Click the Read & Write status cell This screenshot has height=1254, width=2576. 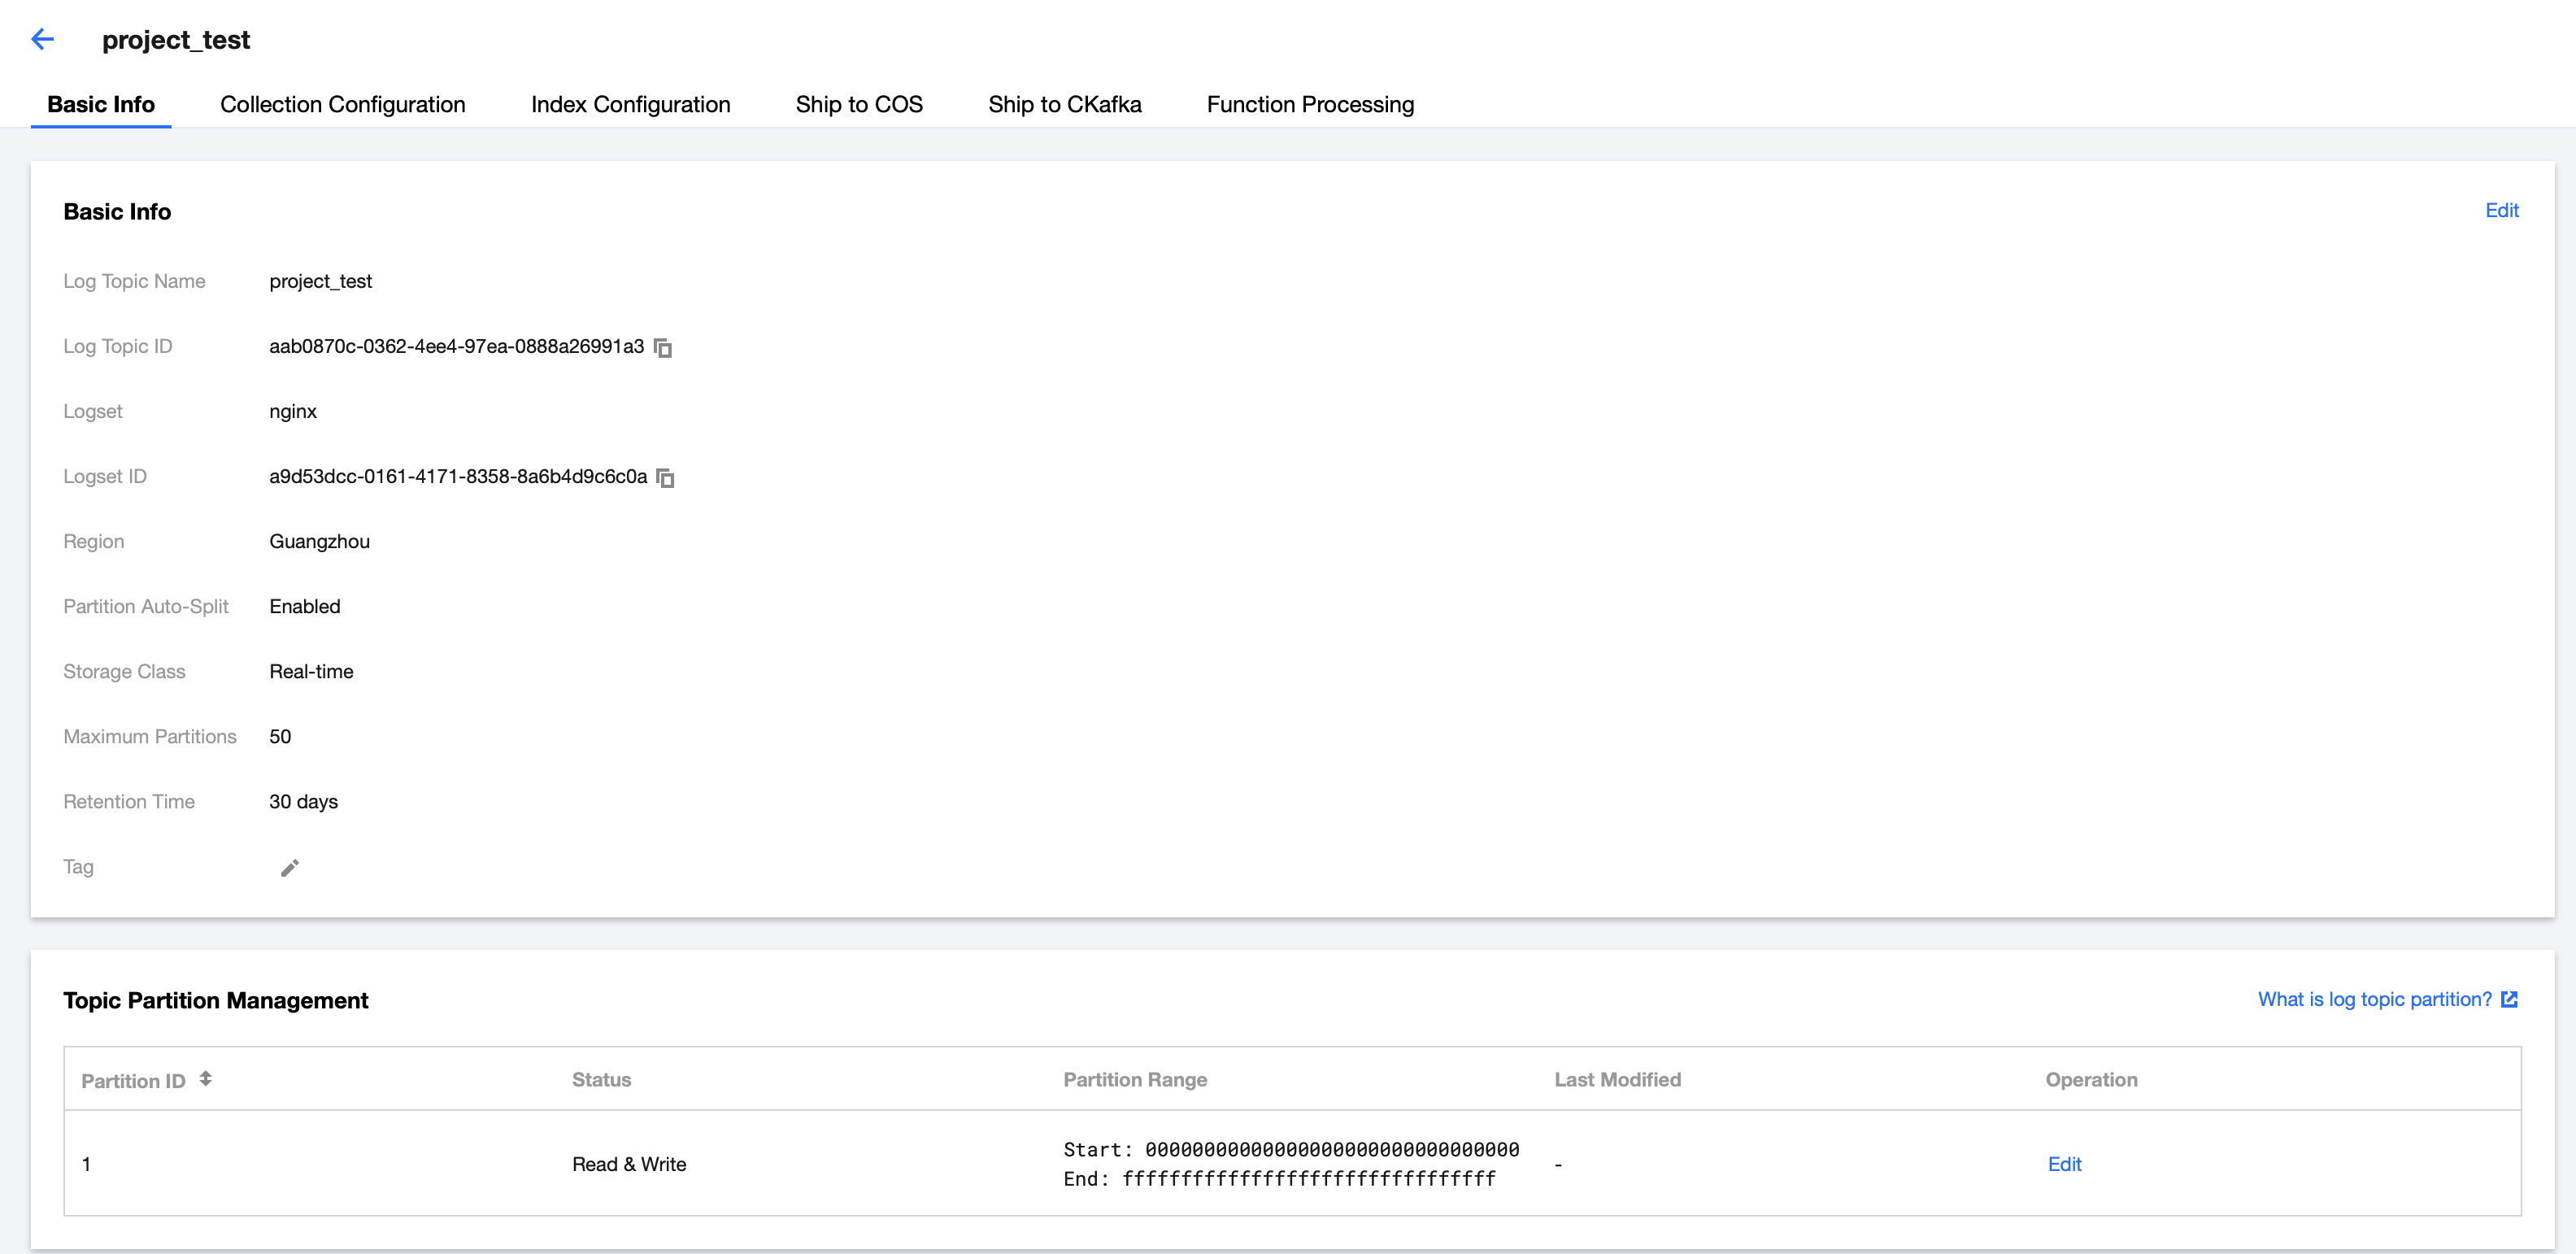(628, 1163)
